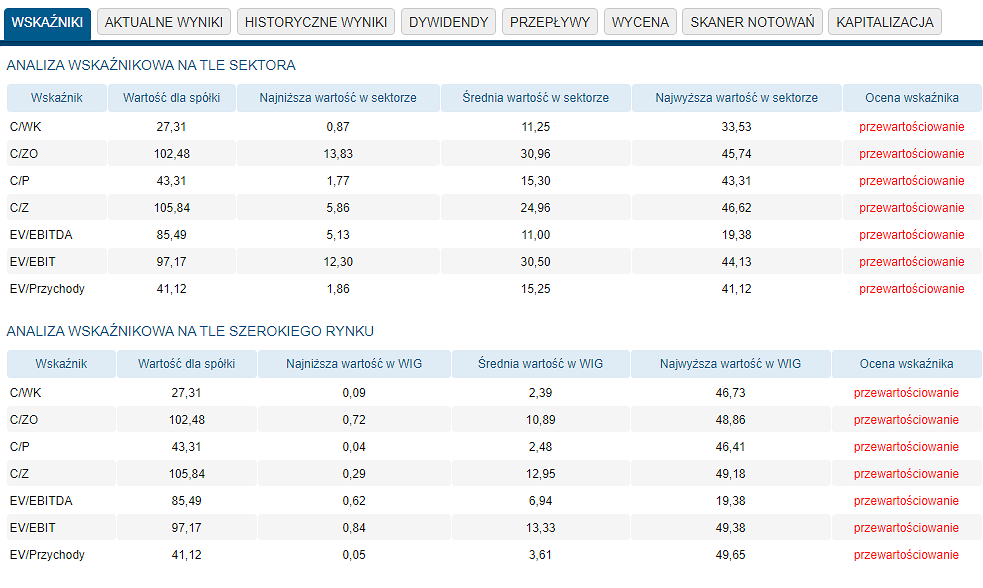
Task: Go to the PRZEPŁYWY tab
Action: click(549, 22)
